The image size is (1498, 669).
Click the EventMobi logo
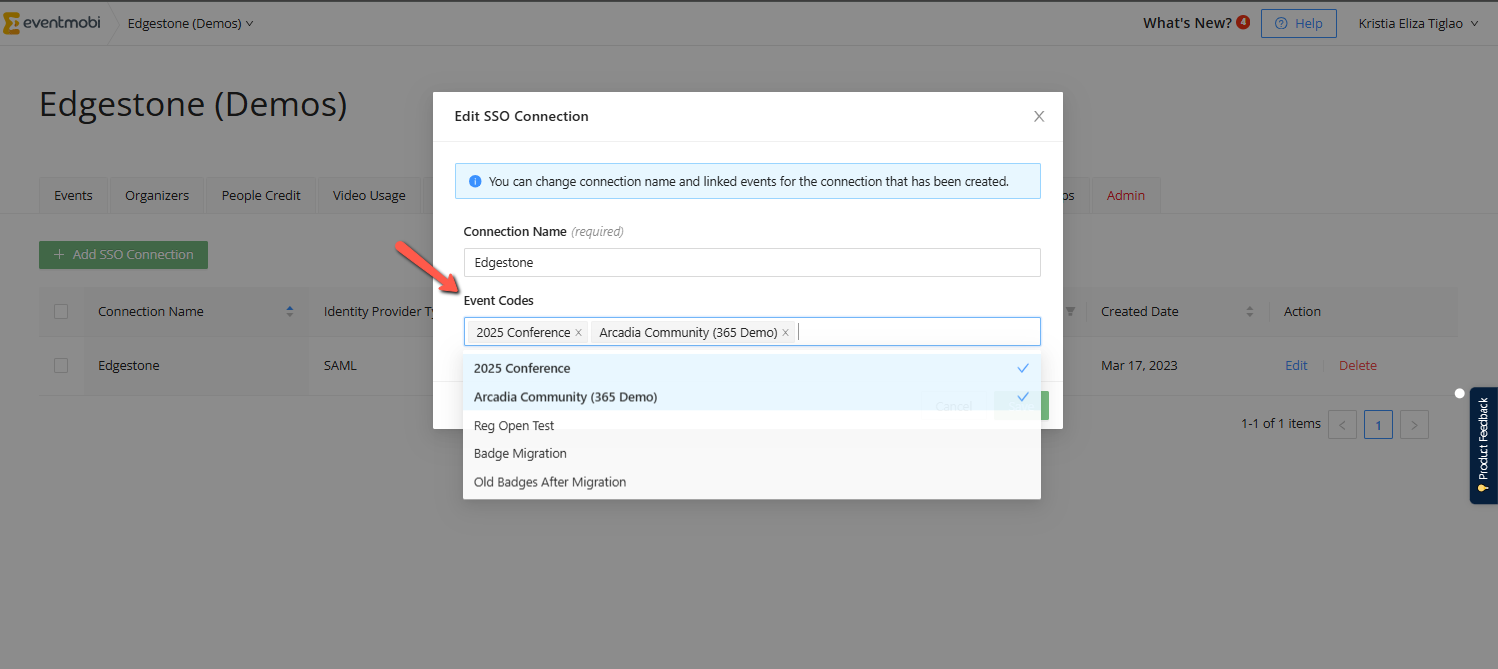tap(51, 23)
